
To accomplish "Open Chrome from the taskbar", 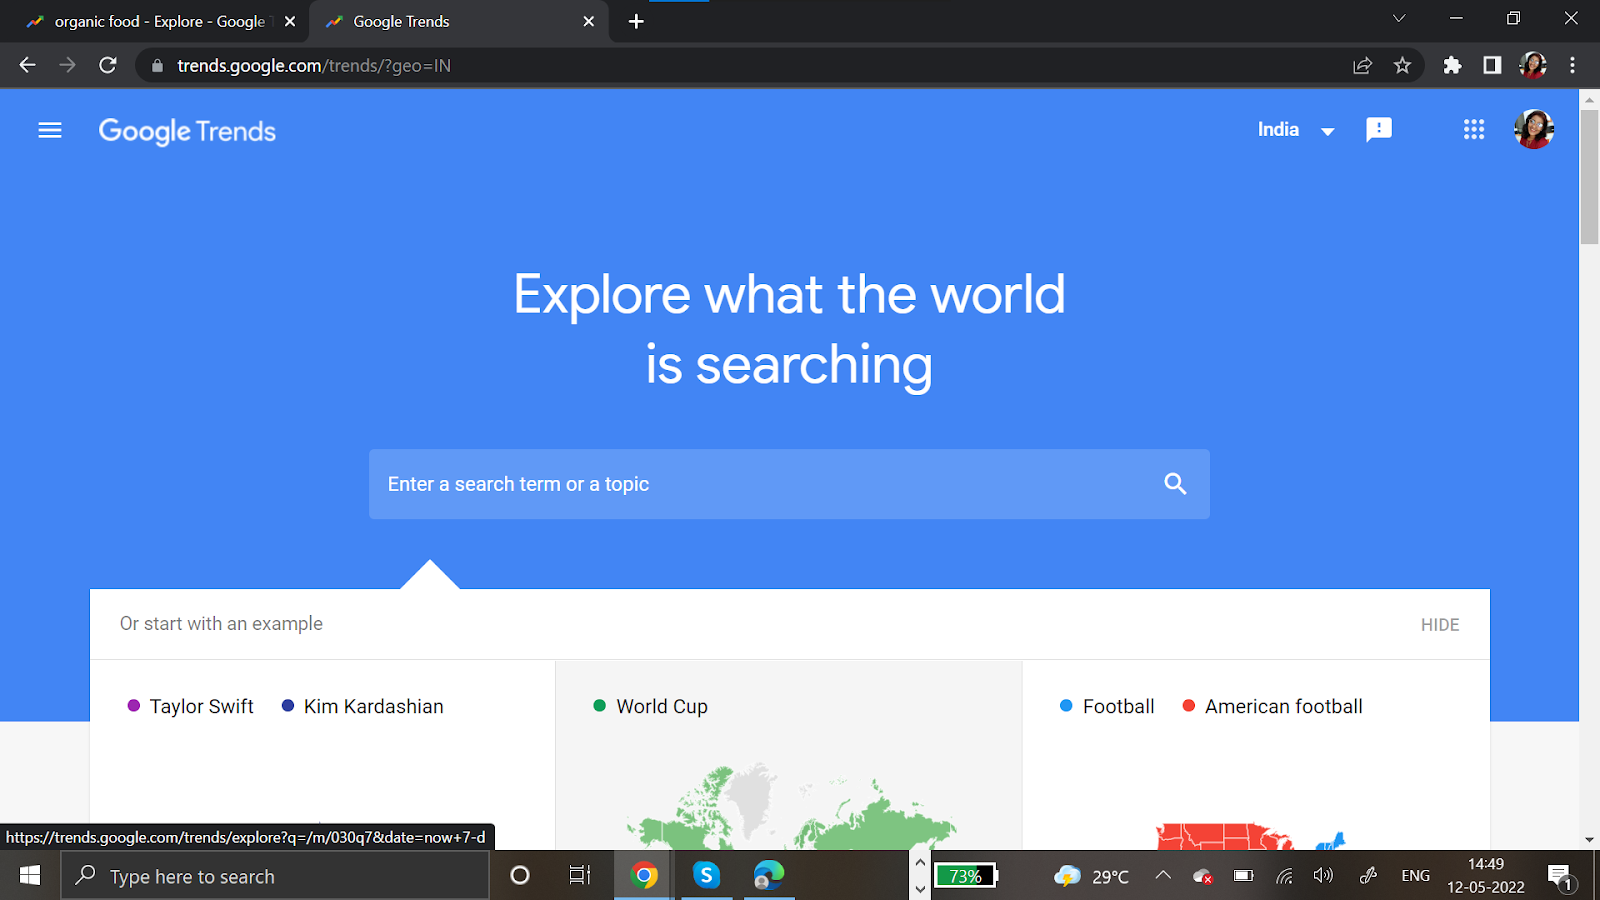I will (x=644, y=876).
